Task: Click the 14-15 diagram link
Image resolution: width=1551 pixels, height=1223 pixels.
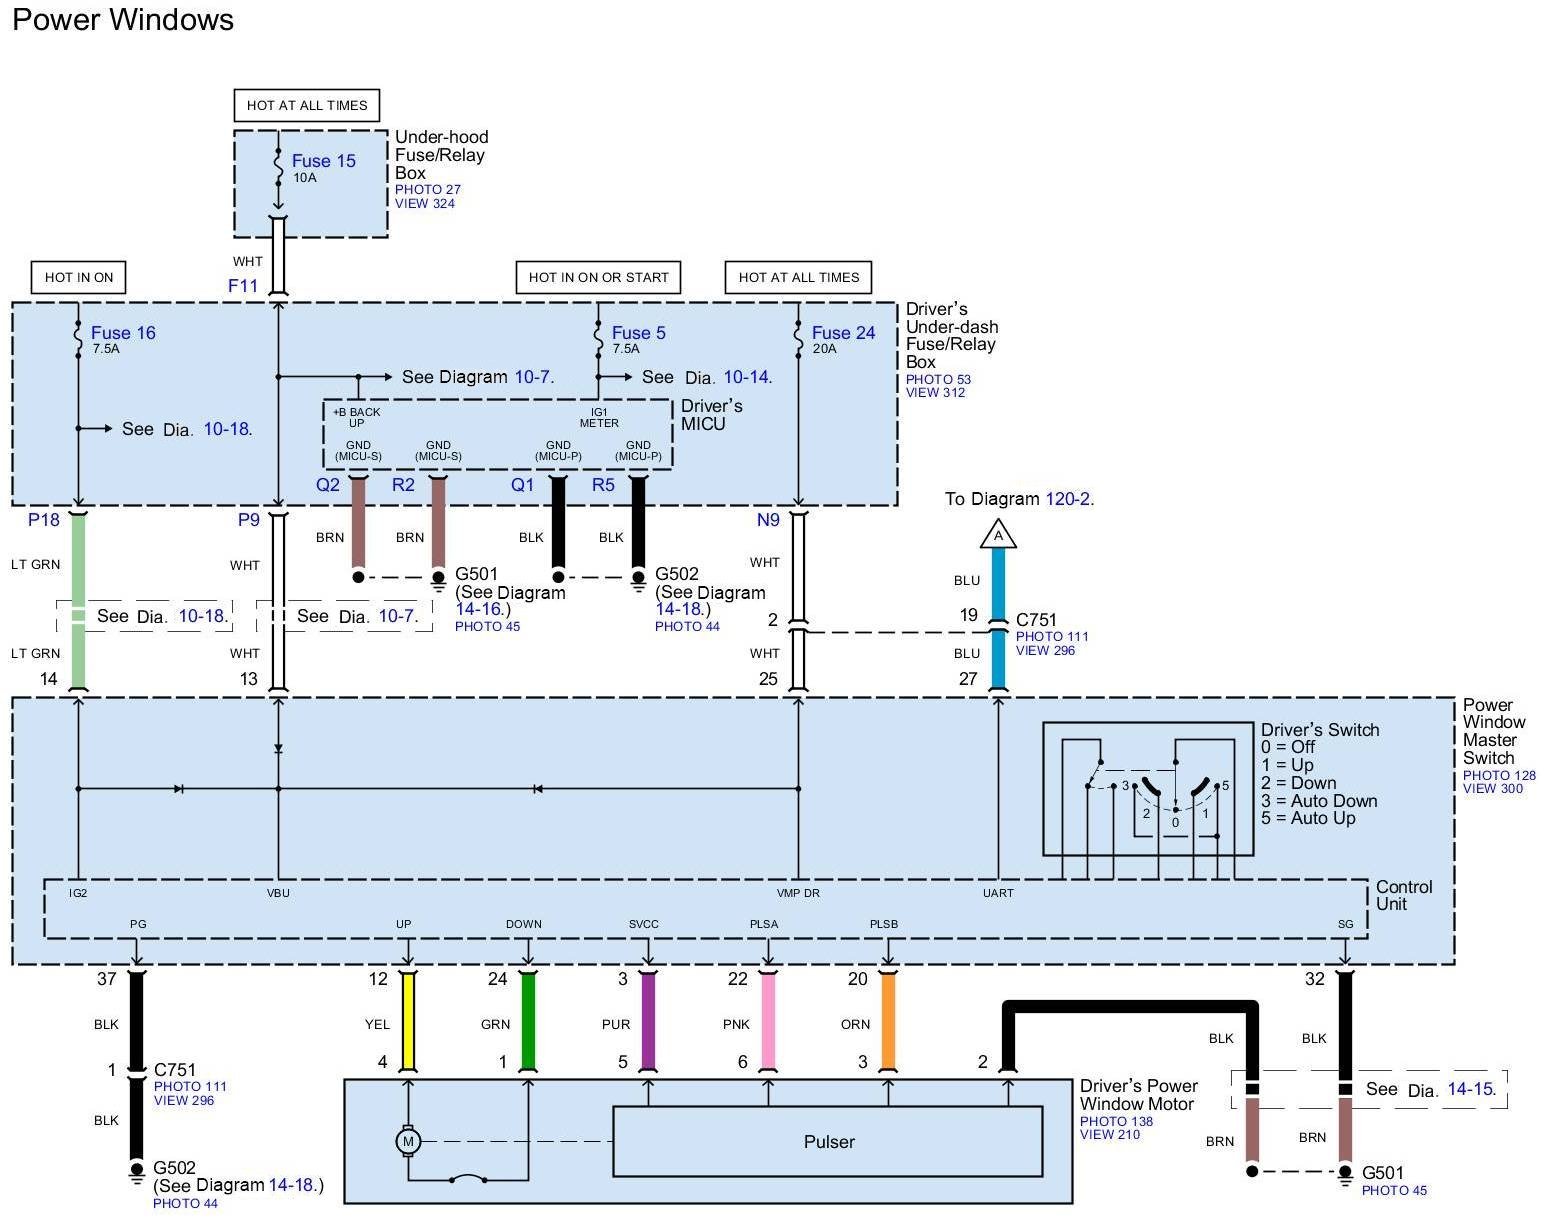Action: tap(1471, 1089)
